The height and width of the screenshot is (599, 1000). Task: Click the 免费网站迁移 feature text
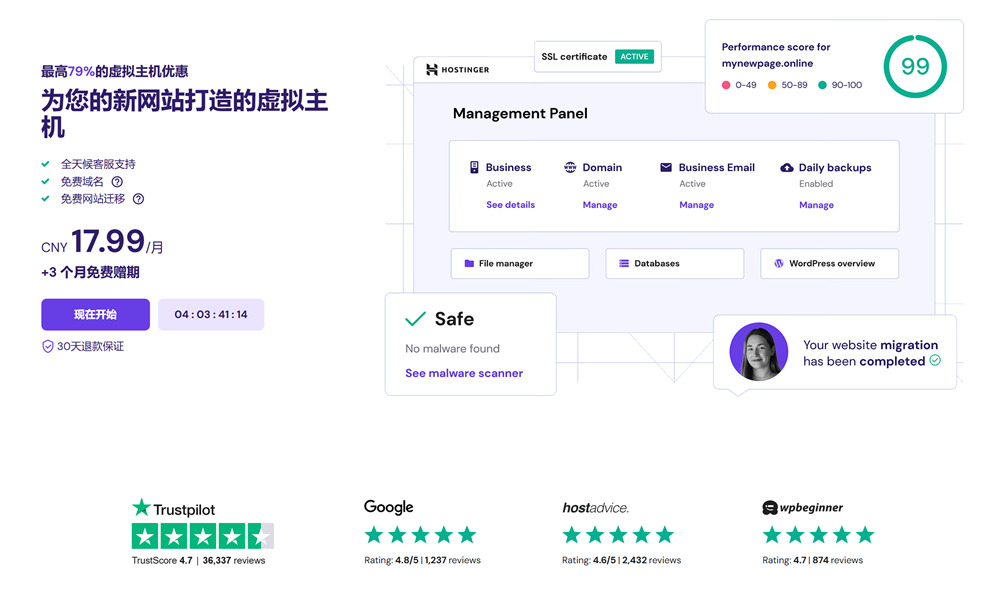(x=92, y=199)
